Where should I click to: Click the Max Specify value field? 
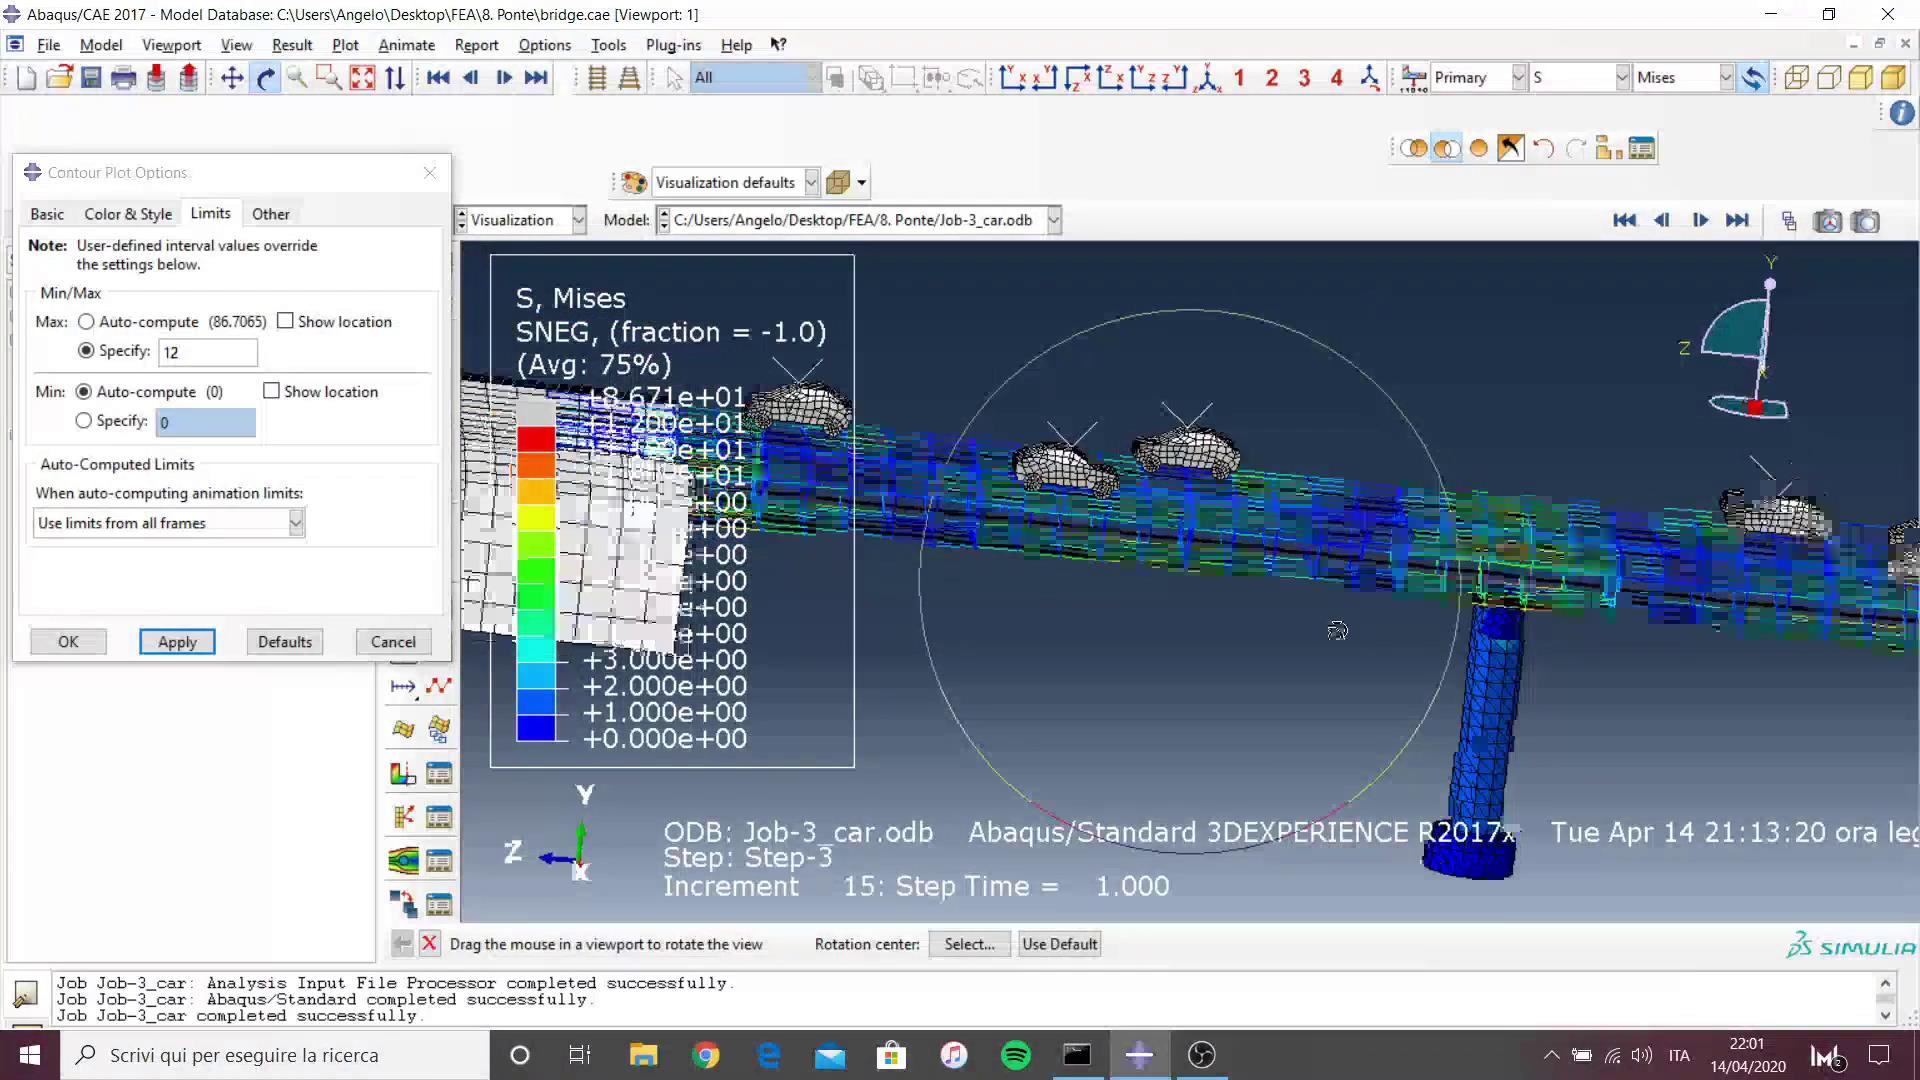(208, 352)
